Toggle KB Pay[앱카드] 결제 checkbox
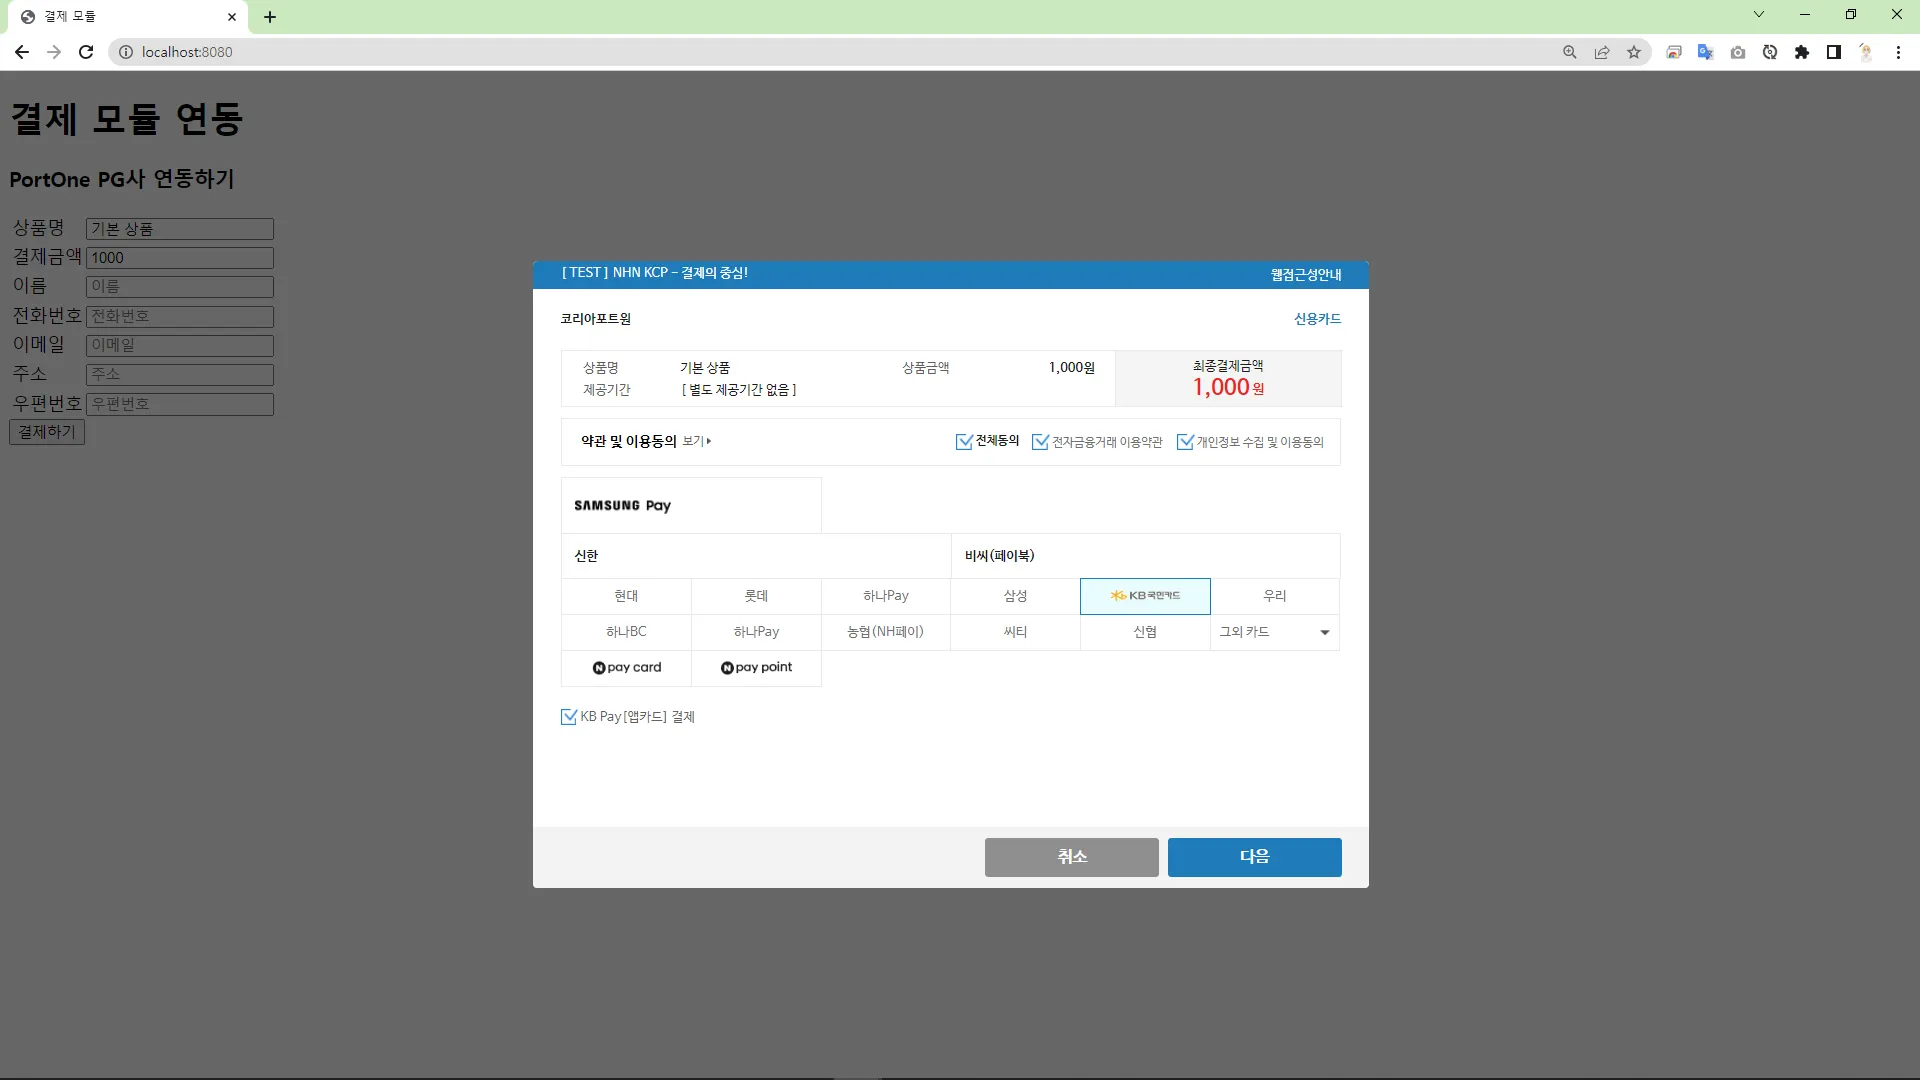 569,717
